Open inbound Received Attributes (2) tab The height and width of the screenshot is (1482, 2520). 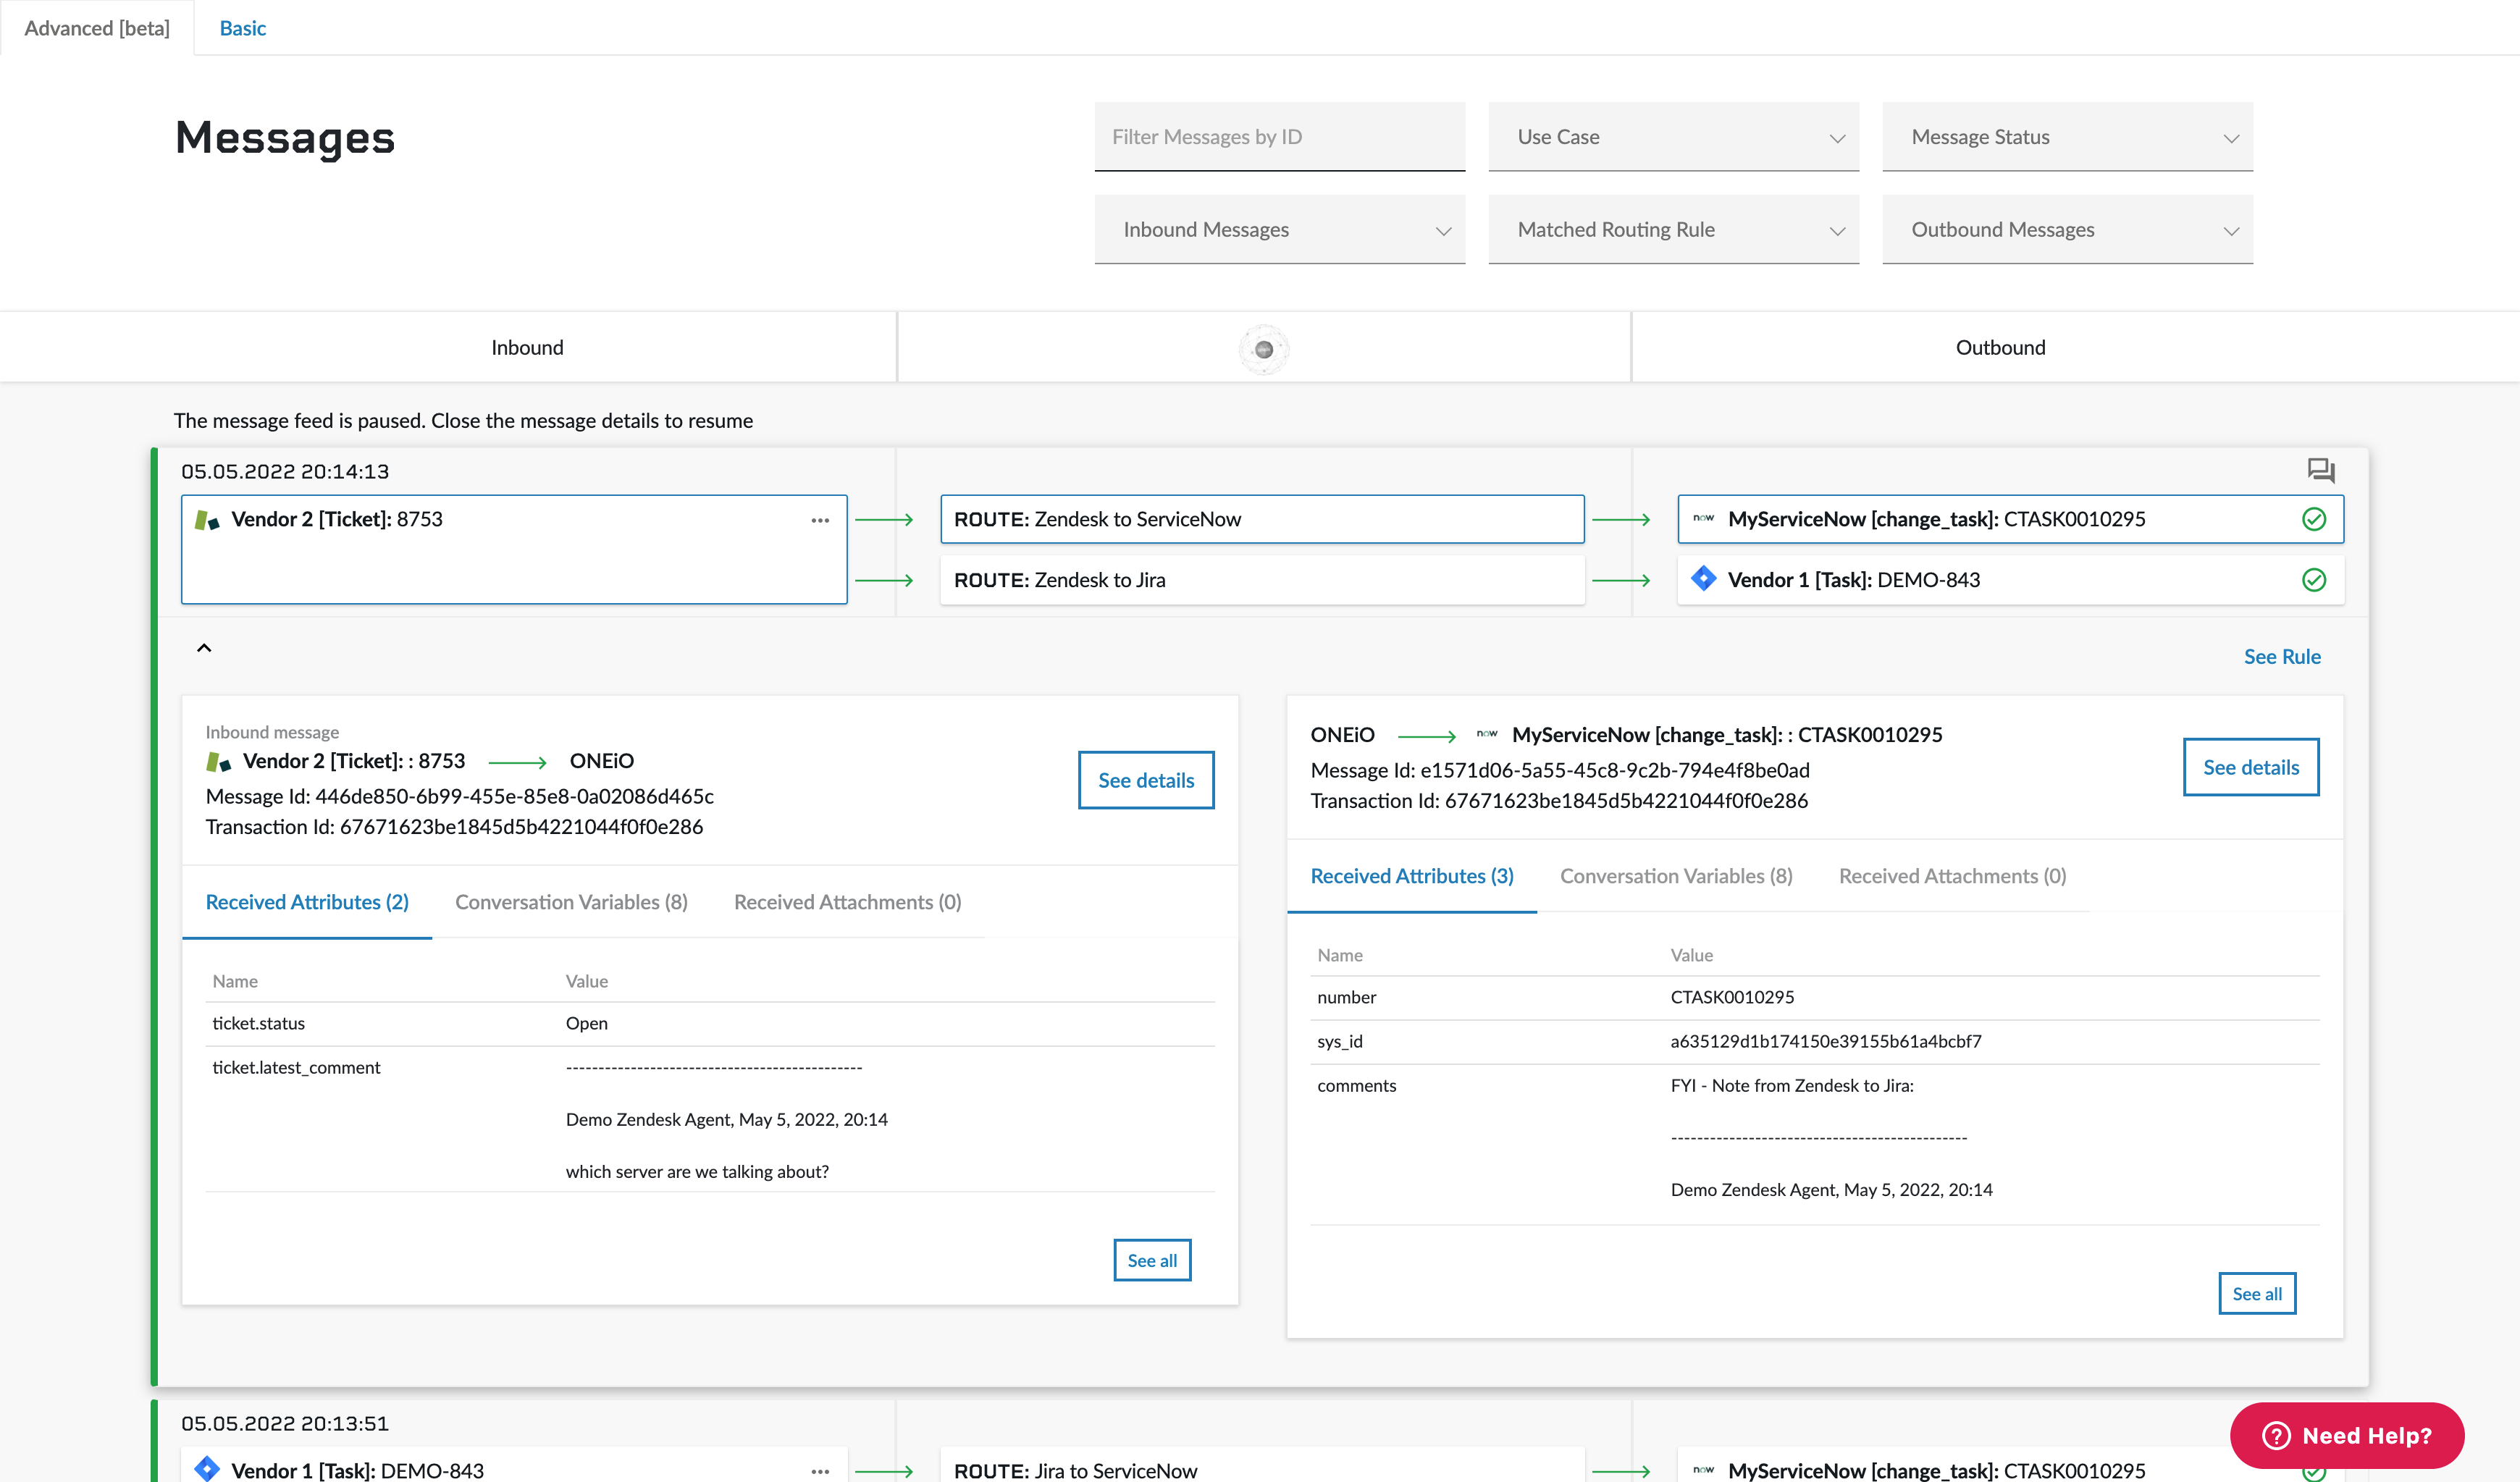307,902
